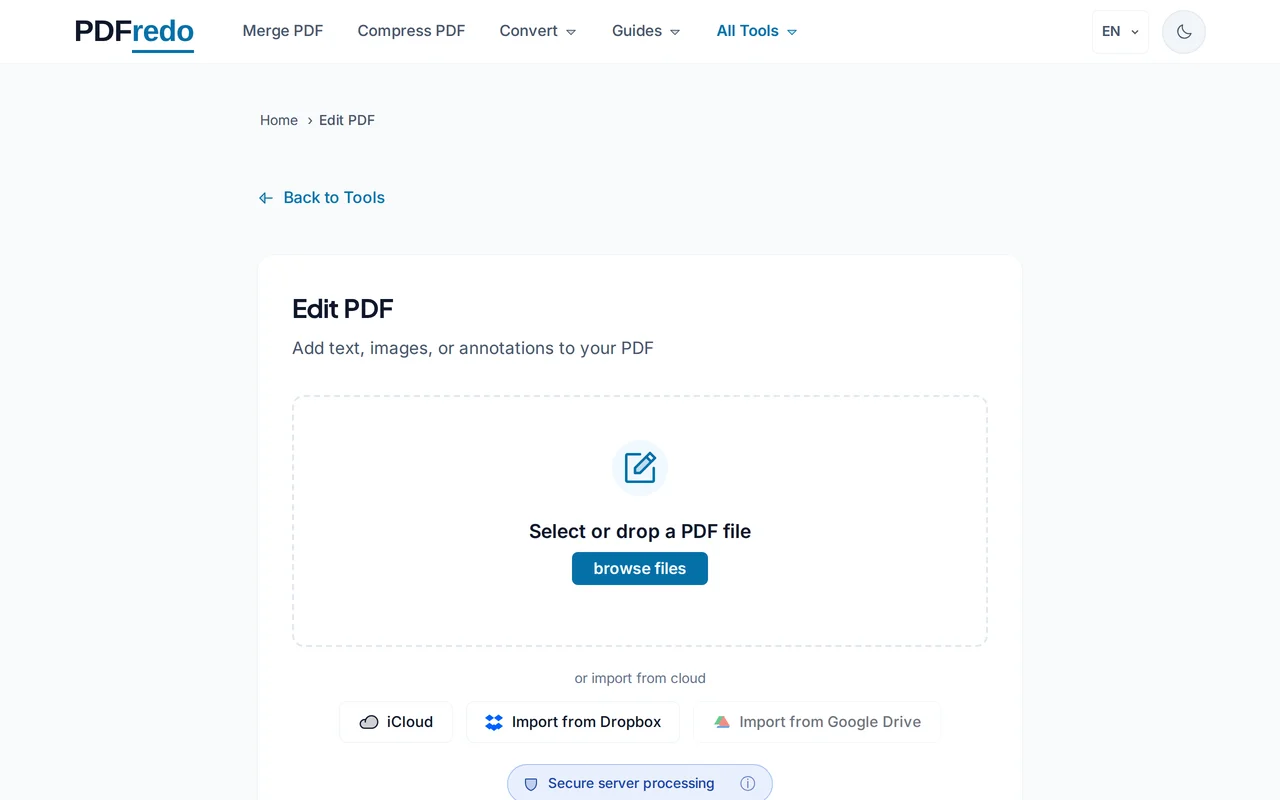
Task: Click Import from Dropbox
Action: click(x=573, y=721)
